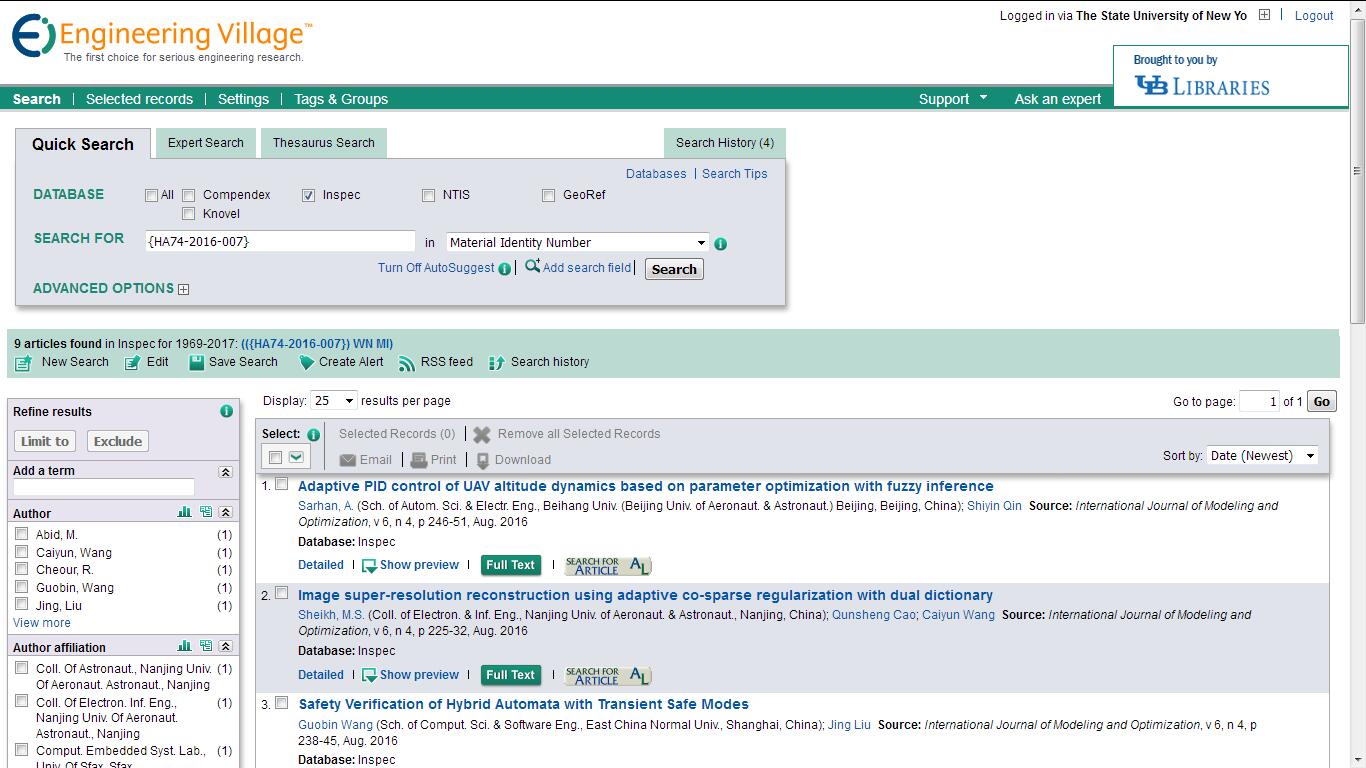Click the export data icon beside Author heading
The height and width of the screenshot is (768, 1366).
206,512
